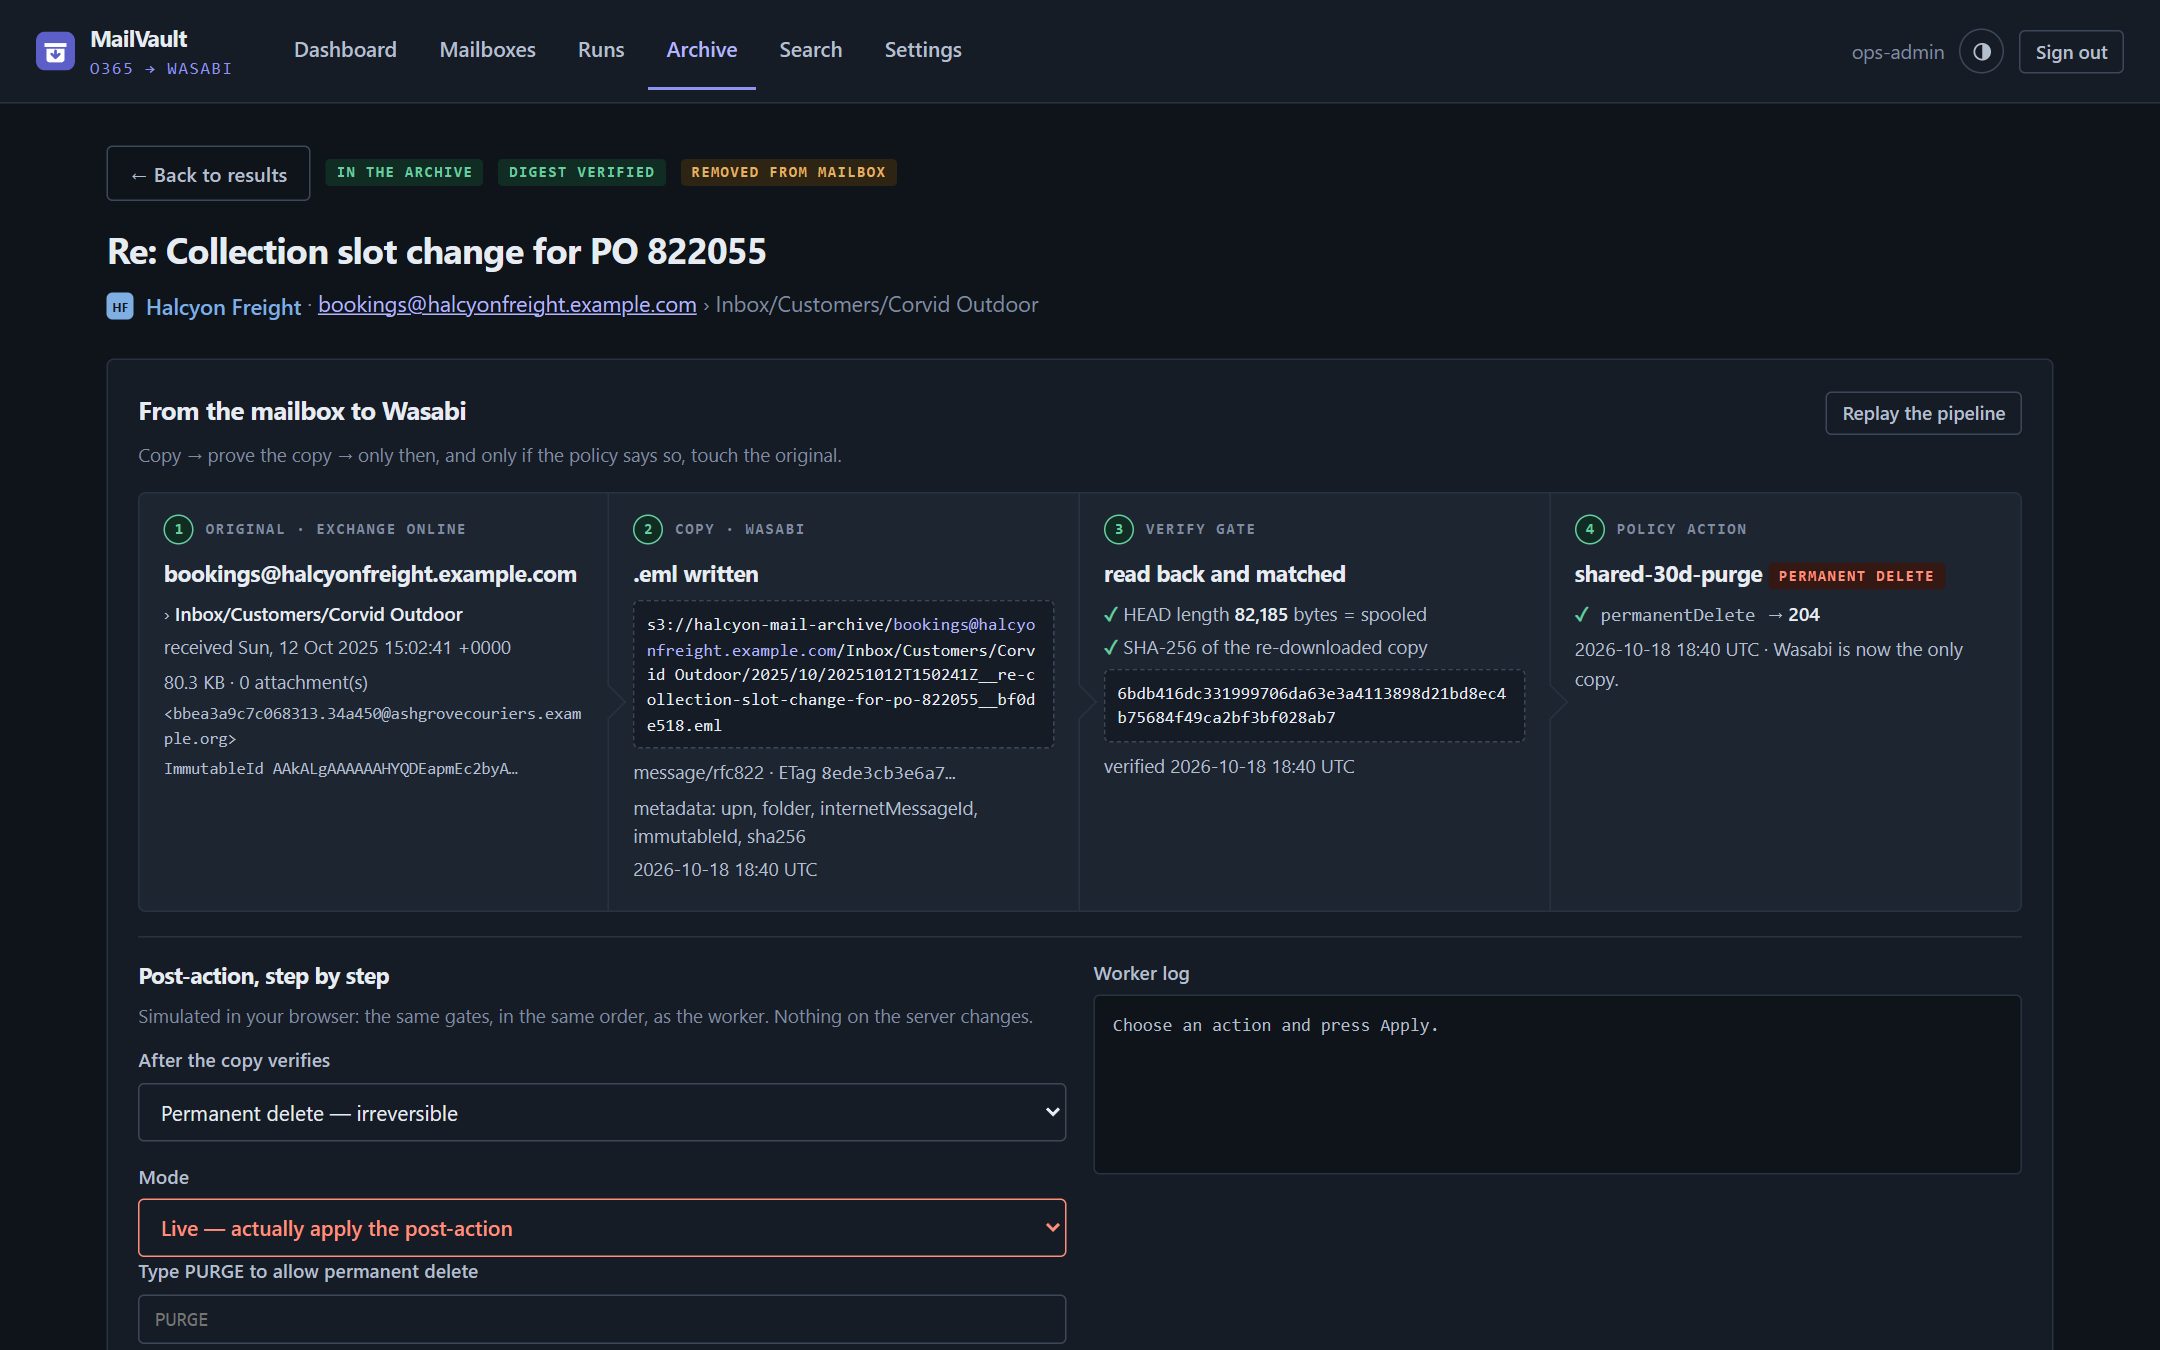Click the step 1 Original circle icon
The height and width of the screenshot is (1350, 2160).
[x=178, y=529]
